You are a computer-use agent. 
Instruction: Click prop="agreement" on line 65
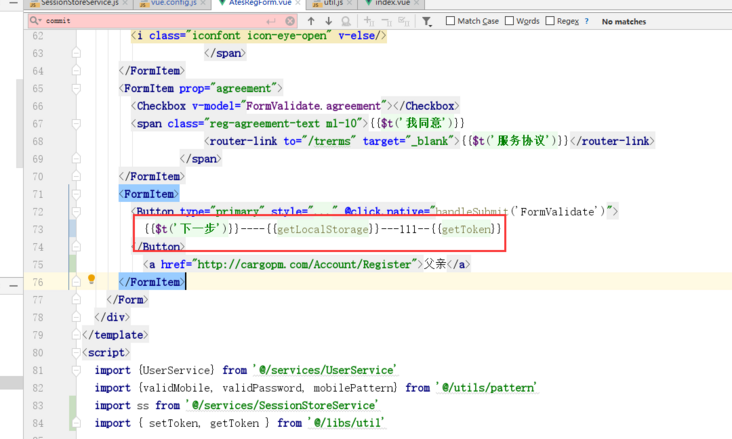(228, 88)
